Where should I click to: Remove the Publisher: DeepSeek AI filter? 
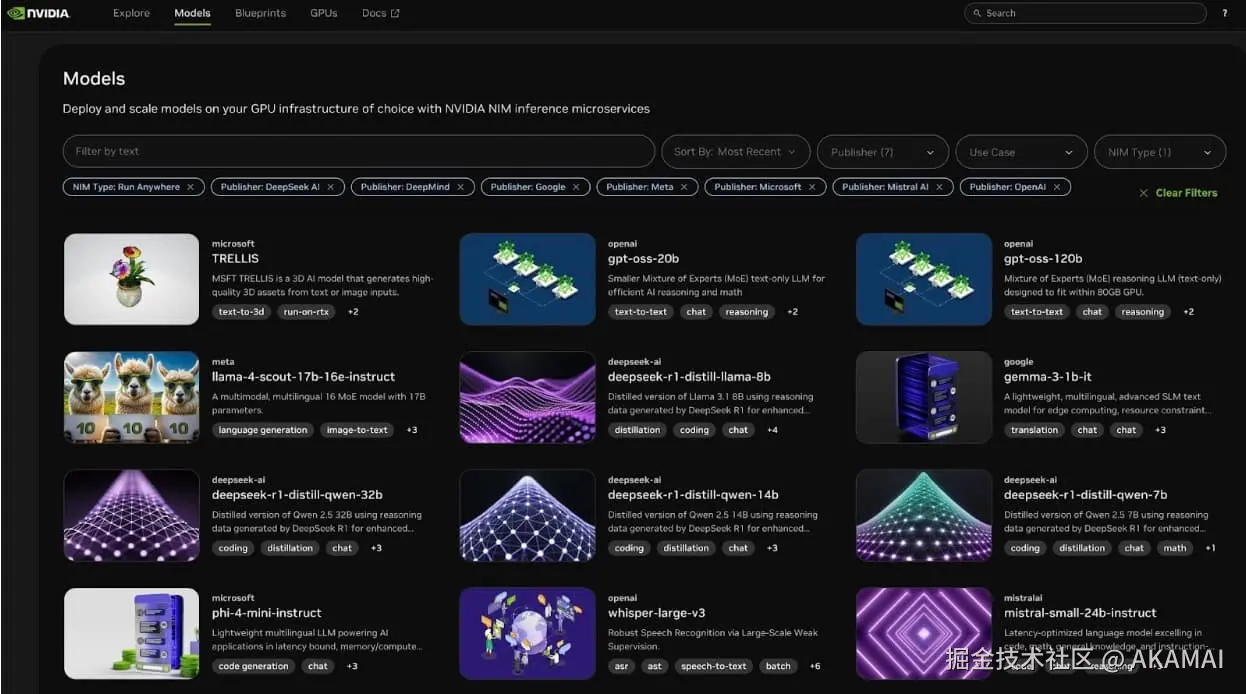click(330, 187)
